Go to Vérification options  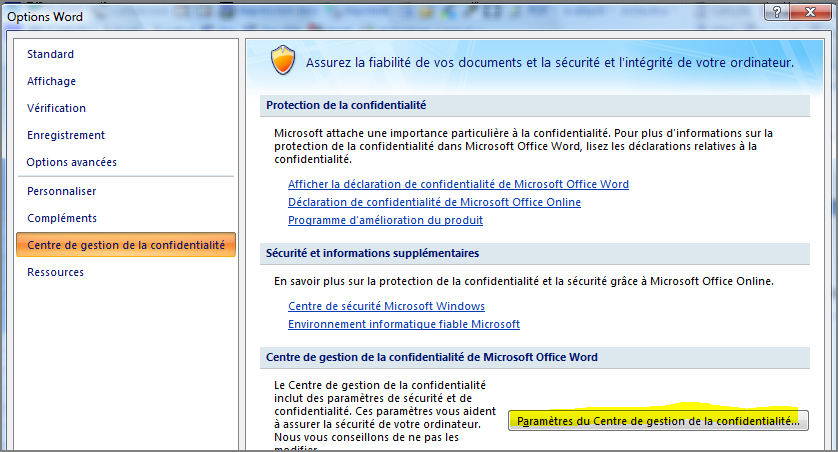[x=57, y=108]
